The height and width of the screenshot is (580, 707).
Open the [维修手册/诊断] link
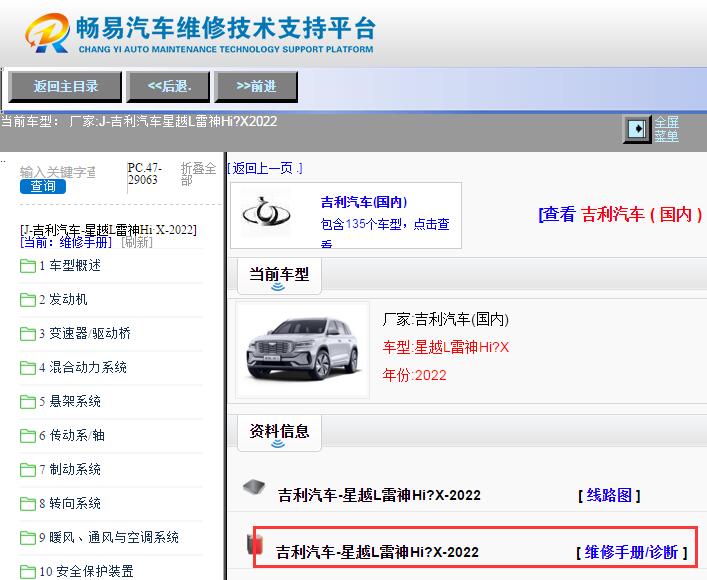tap(632, 552)
